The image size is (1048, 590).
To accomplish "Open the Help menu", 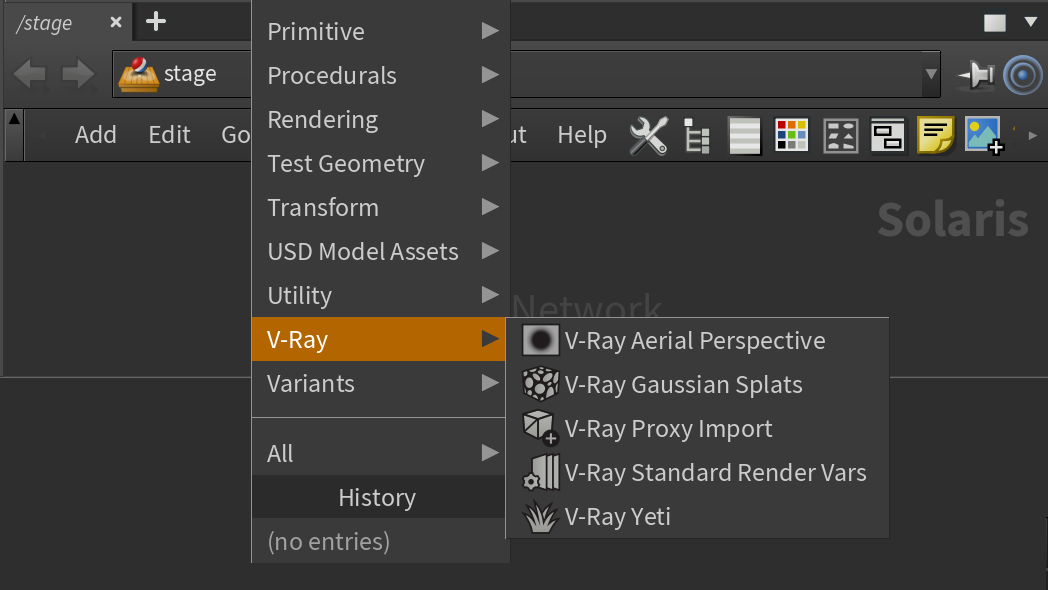I will coord(582,135).
